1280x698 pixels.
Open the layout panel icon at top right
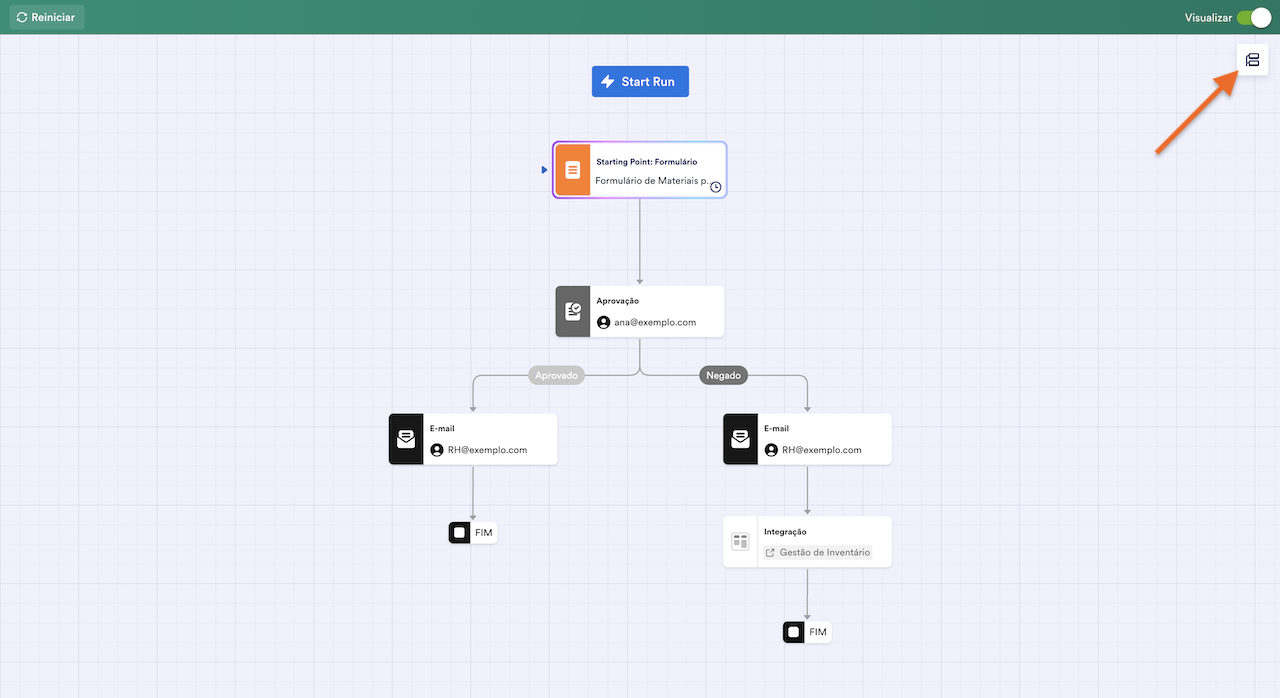tap(1252, 60)
